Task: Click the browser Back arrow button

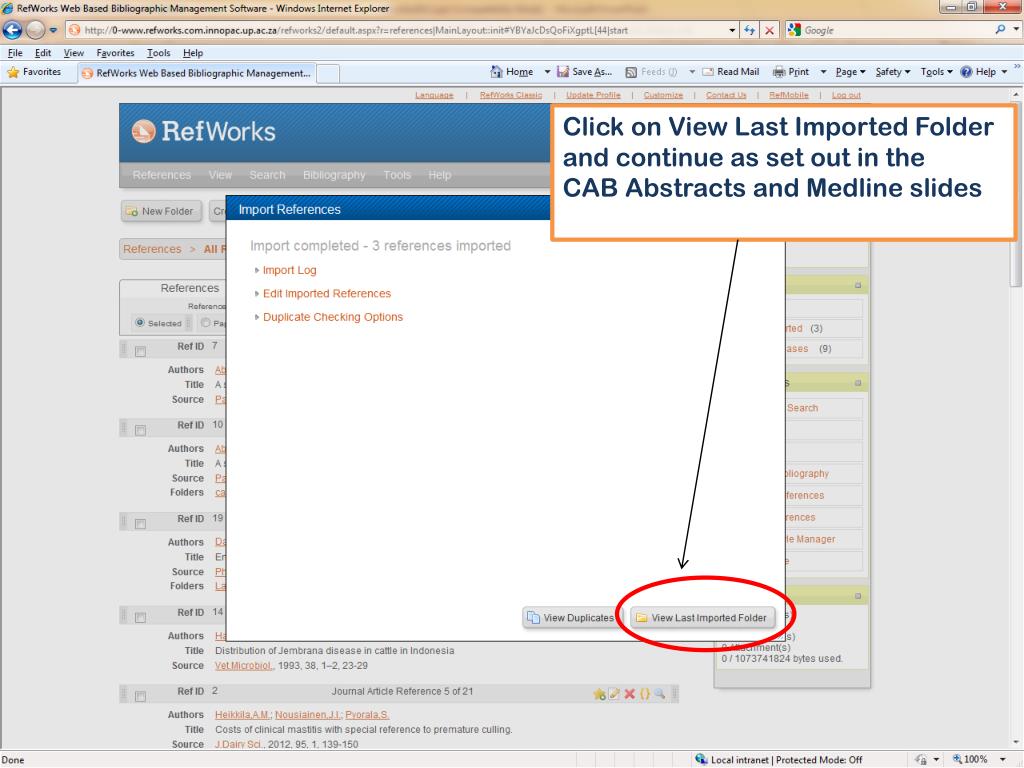Action: [x=12, y=30]
